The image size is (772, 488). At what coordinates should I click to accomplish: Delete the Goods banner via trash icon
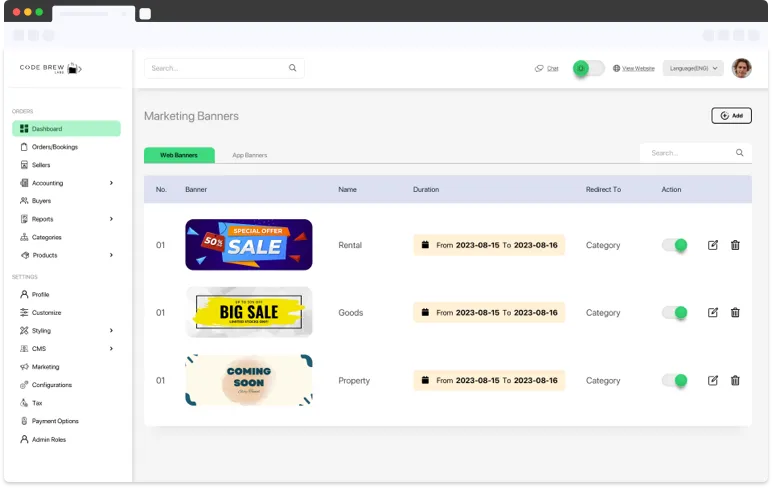(x=735, y=312)
